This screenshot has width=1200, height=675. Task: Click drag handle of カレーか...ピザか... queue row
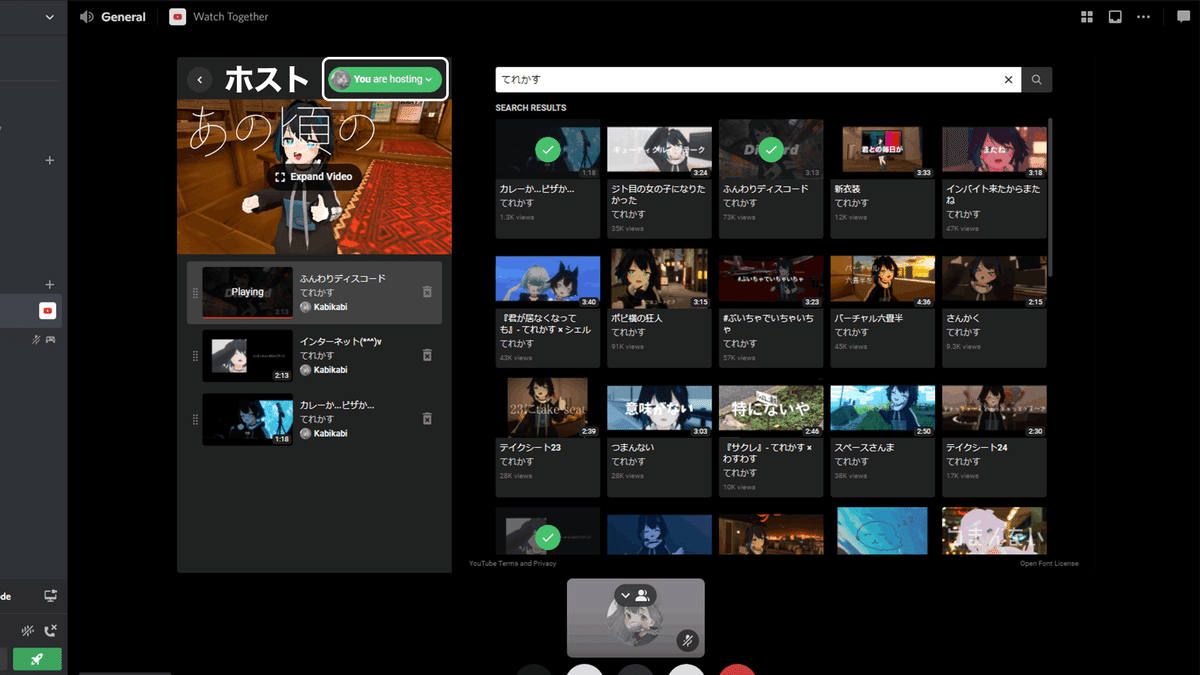coord(195,419)
